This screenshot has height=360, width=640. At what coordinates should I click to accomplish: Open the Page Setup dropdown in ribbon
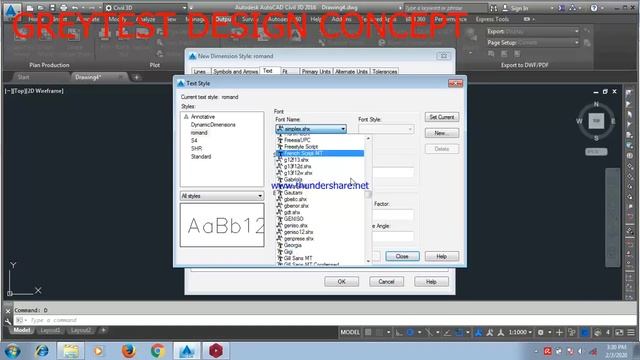(532, 42)
